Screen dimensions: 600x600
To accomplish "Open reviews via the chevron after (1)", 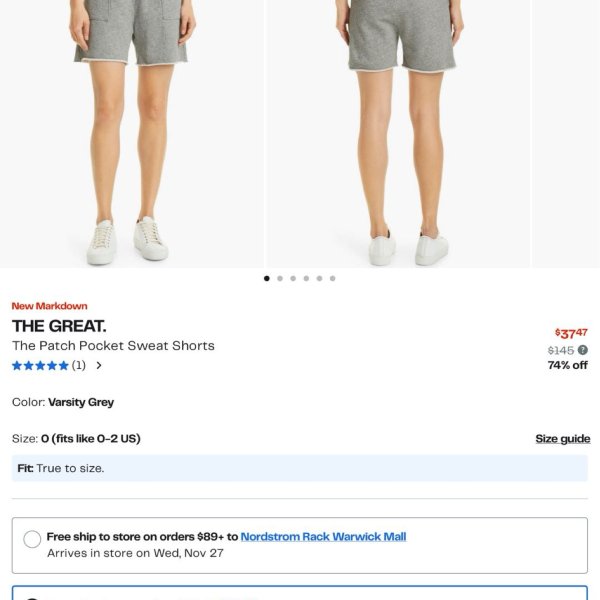I will coord(99,365).
